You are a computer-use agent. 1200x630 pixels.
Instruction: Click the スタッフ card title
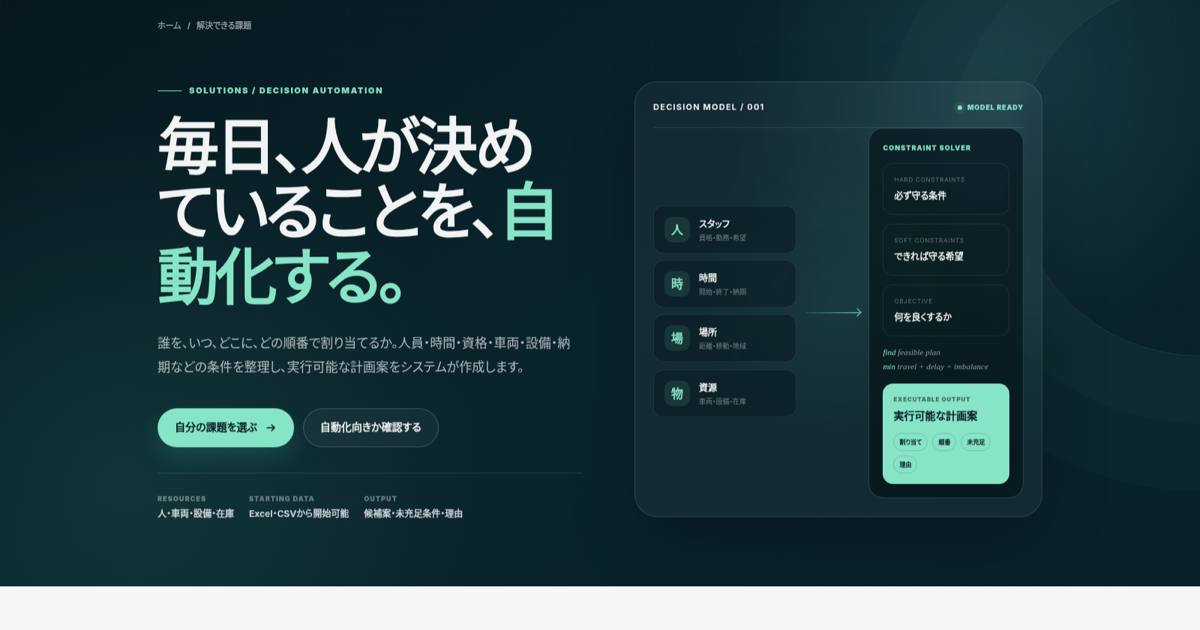click(x=714, y=223)
